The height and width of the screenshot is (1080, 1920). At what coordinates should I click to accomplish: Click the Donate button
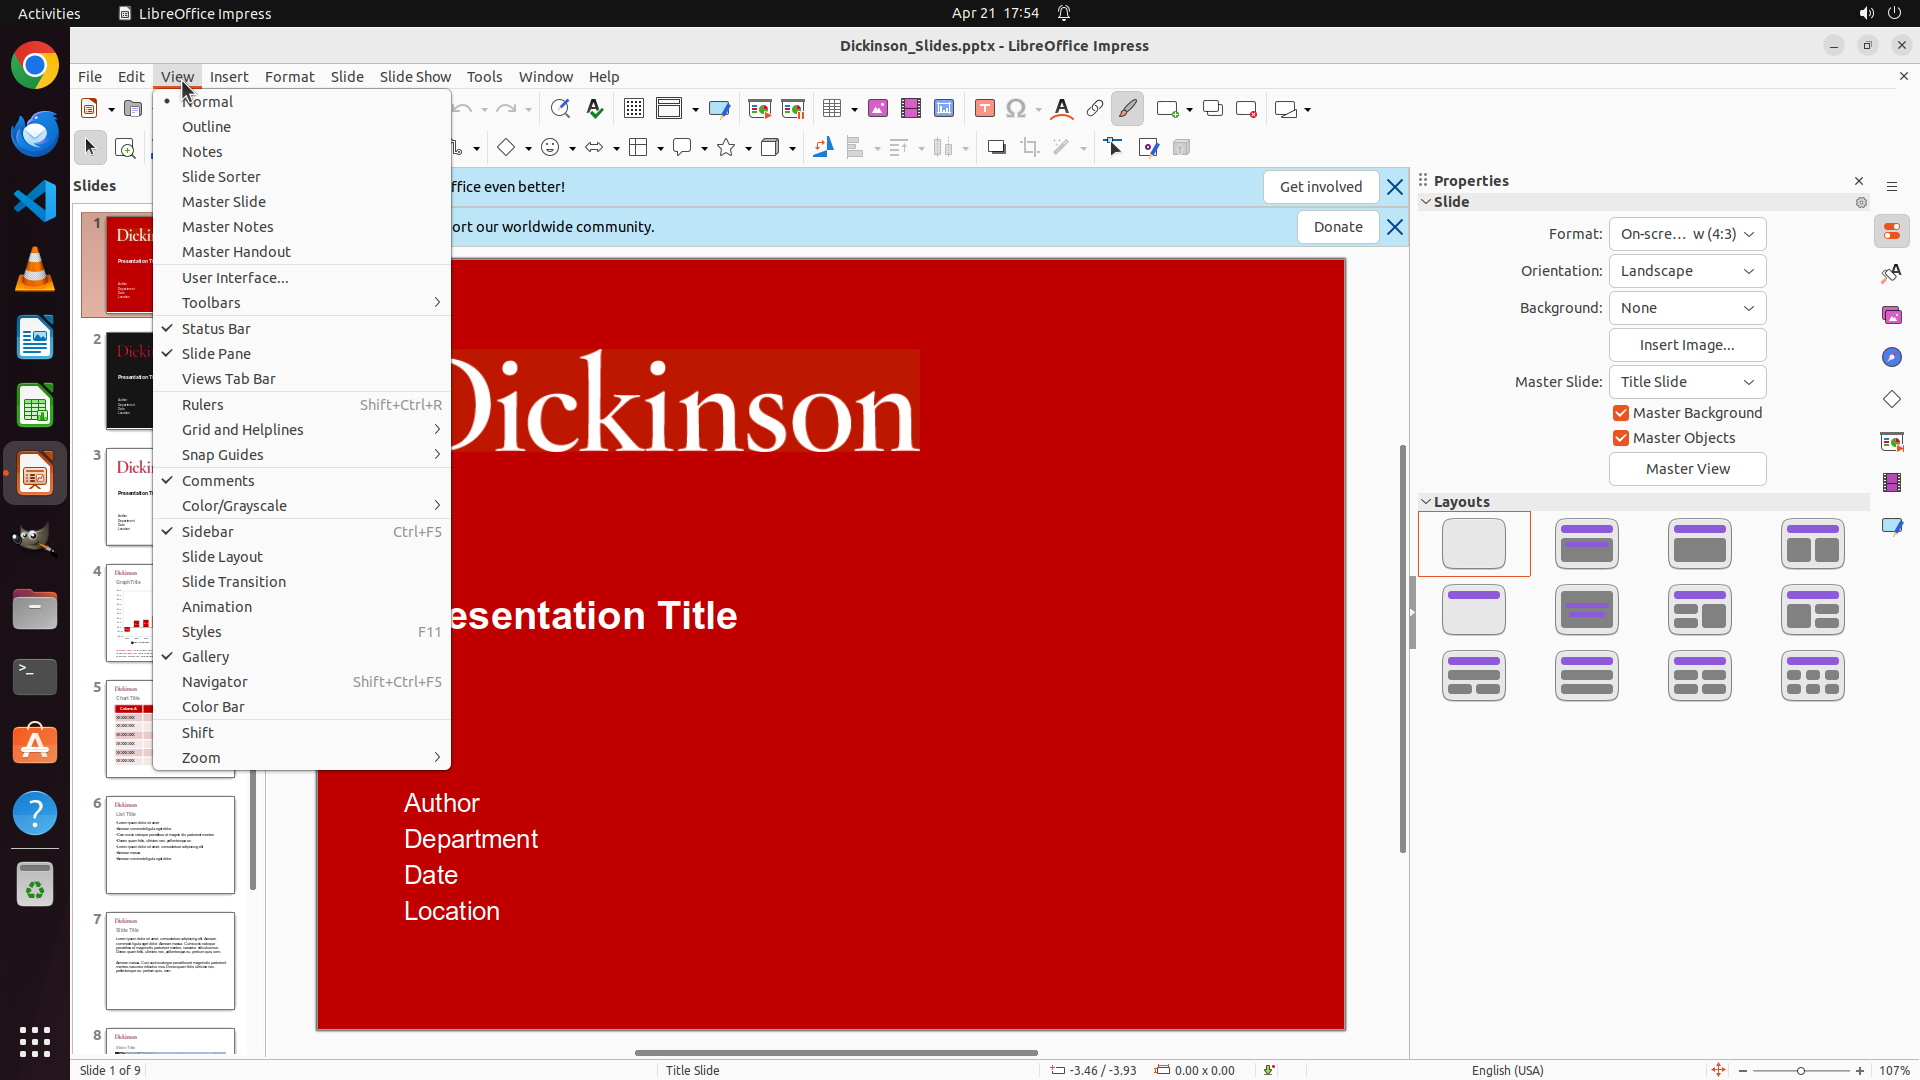click(x=1338, y=227)
